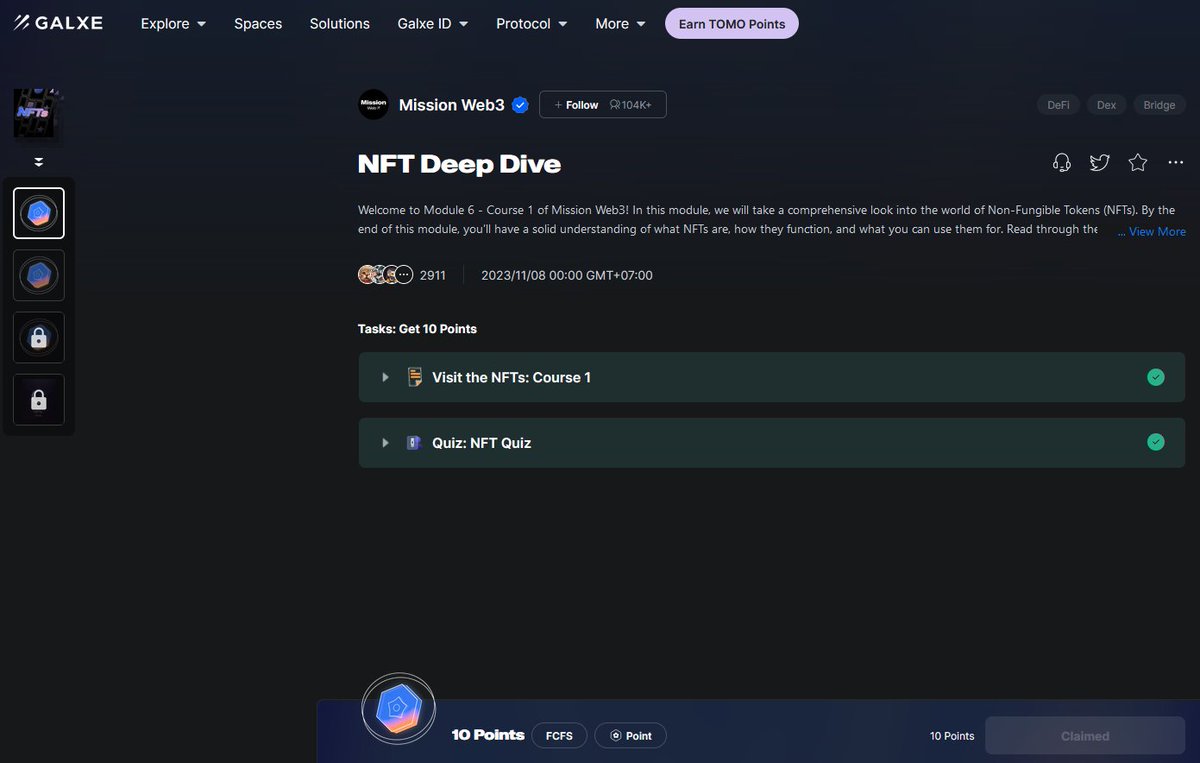This screenshot has width=1200, height=763.
Task: Select the NFTs campaign thumbnail in sidebar
Action: point(38,113)
